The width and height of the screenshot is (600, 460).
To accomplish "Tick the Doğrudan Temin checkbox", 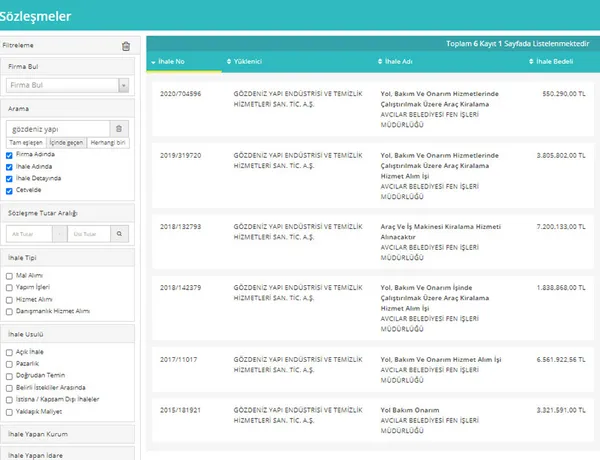I will 9,376.
